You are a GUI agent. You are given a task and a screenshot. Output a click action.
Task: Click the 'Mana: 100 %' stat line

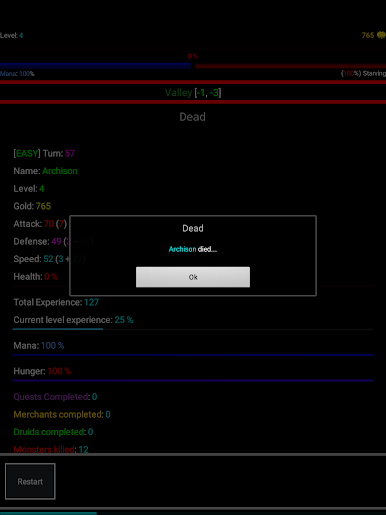coord(39,346)
